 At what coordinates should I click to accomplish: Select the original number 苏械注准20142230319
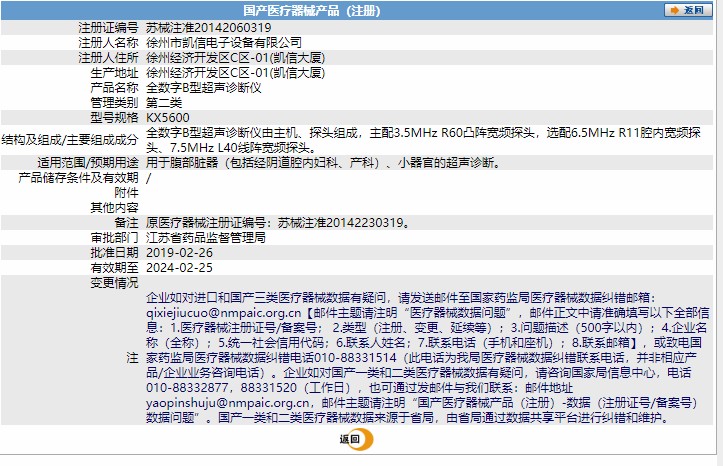[340, 223]
